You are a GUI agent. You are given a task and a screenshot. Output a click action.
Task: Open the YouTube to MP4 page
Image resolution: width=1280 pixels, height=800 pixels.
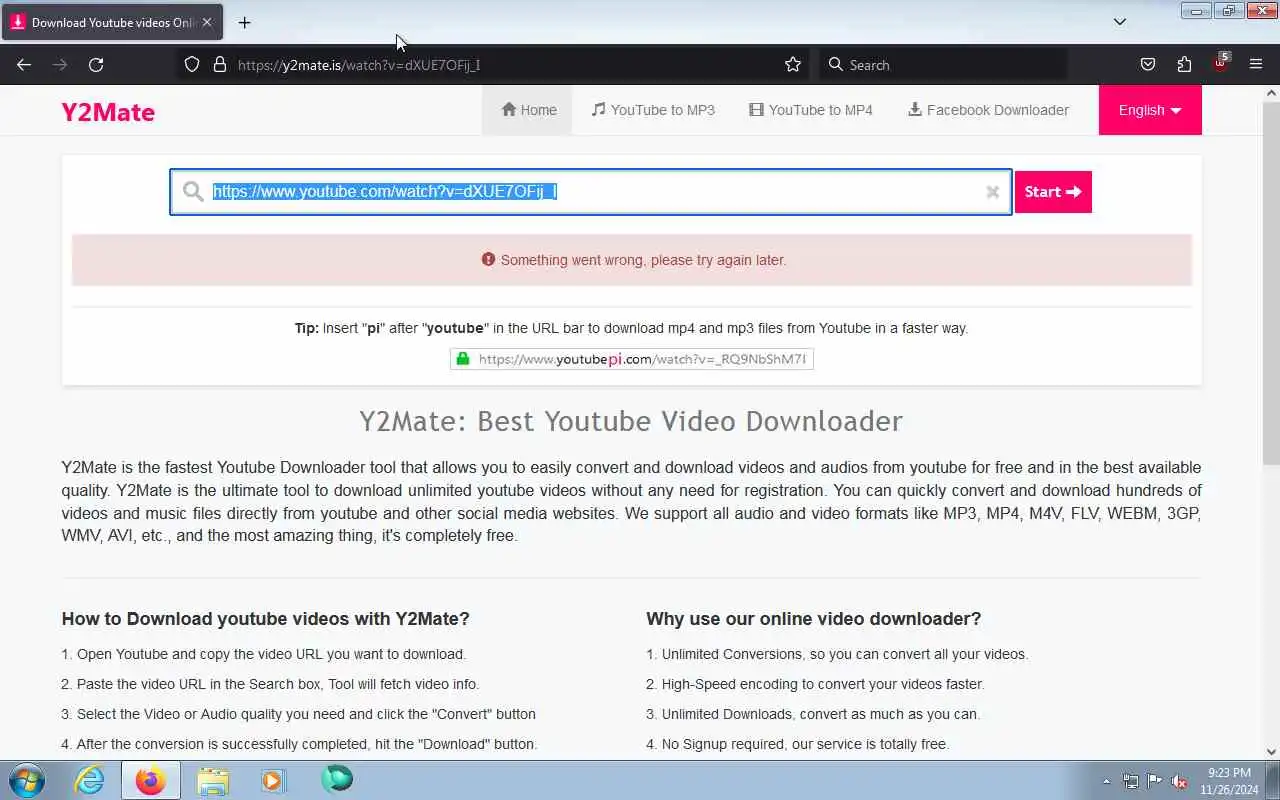811,110
